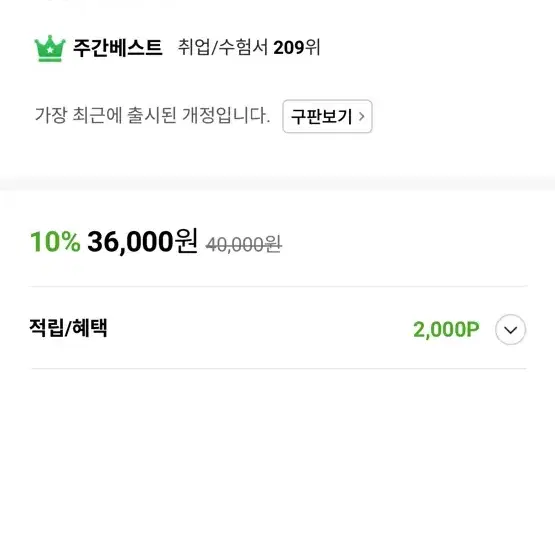Click the separator line under the price
555x555 pixels.
pos(279,286)
